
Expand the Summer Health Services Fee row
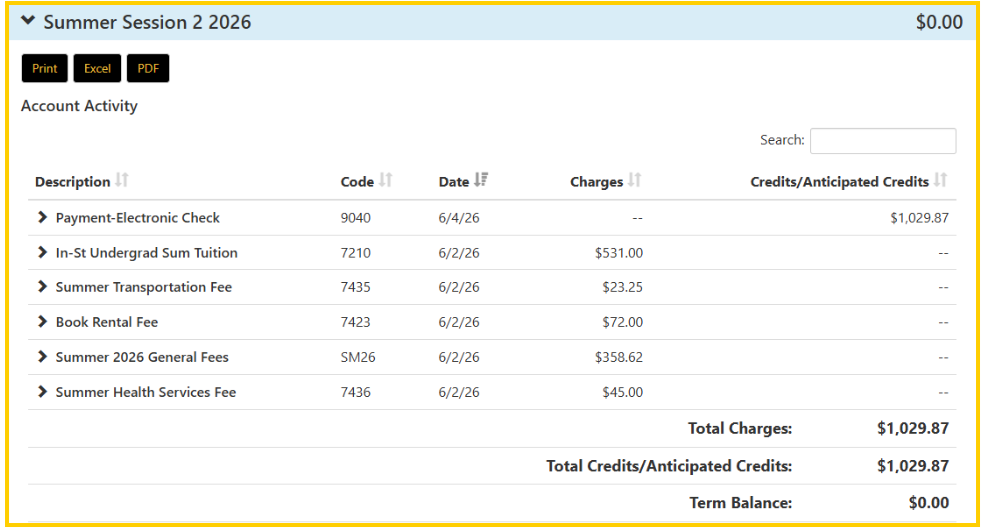pyautogui.click(x=42, y=392)
